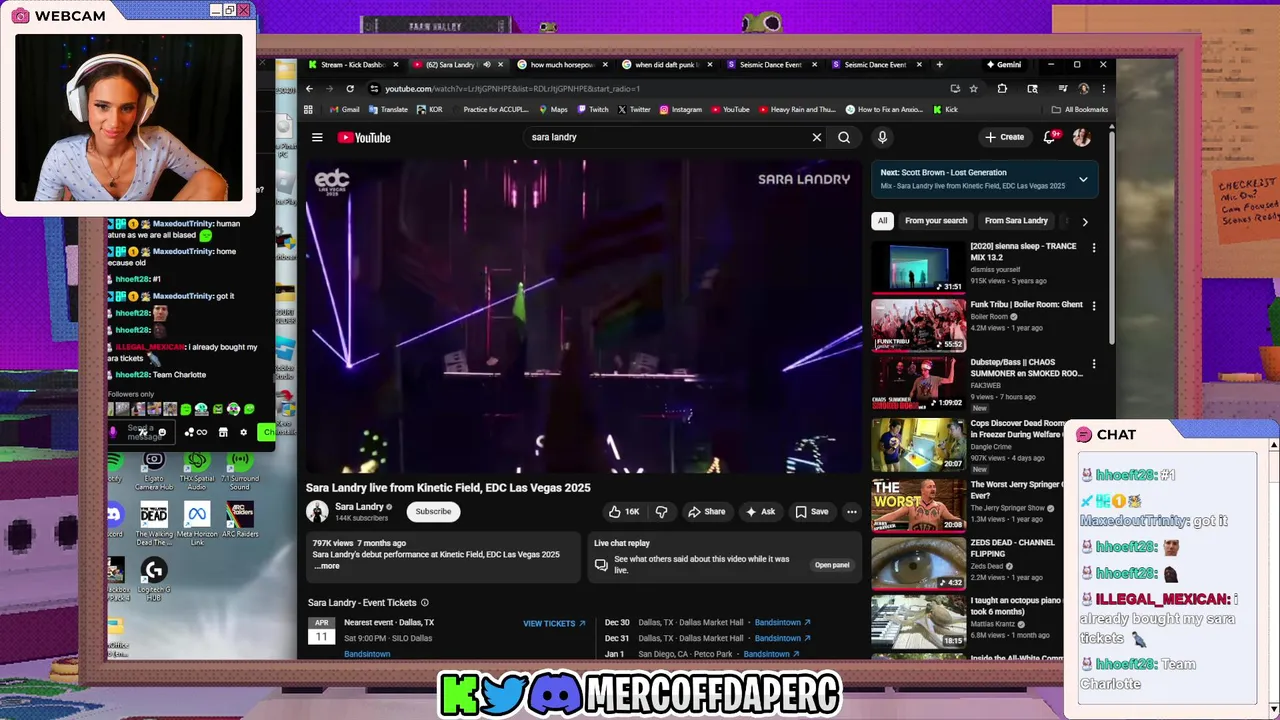Click the Create button
The image size is (1280, 720).
(x=1004, y=137)
